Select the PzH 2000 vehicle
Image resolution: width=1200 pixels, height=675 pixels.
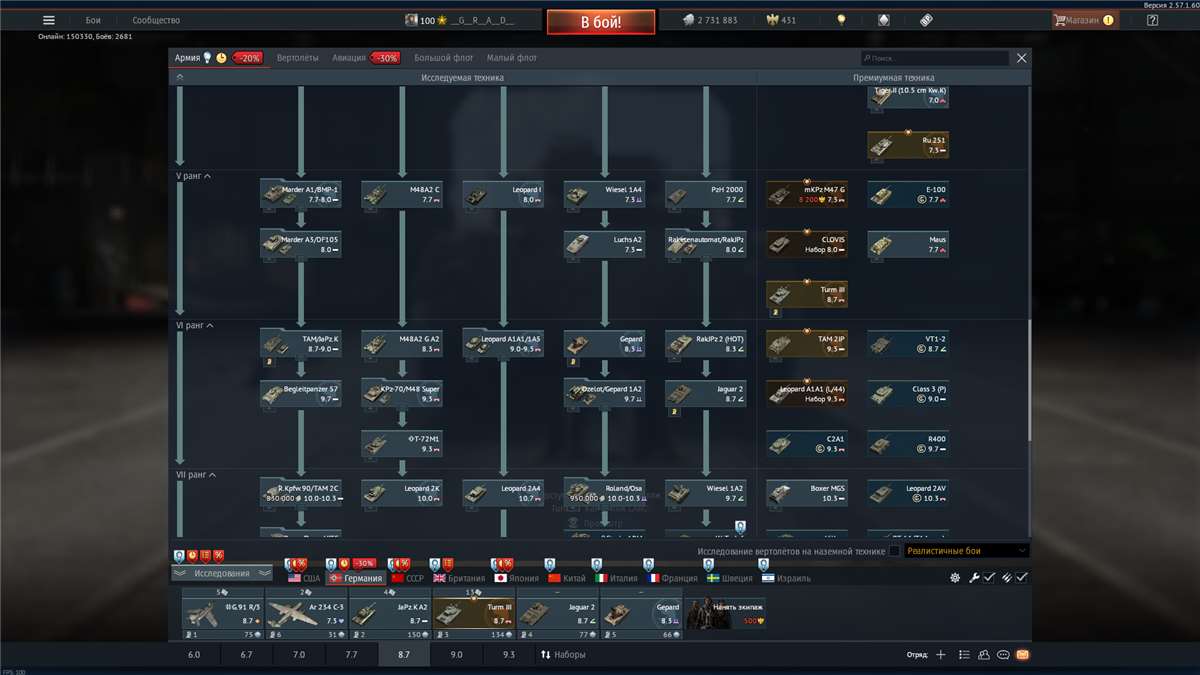coord(706,194)
